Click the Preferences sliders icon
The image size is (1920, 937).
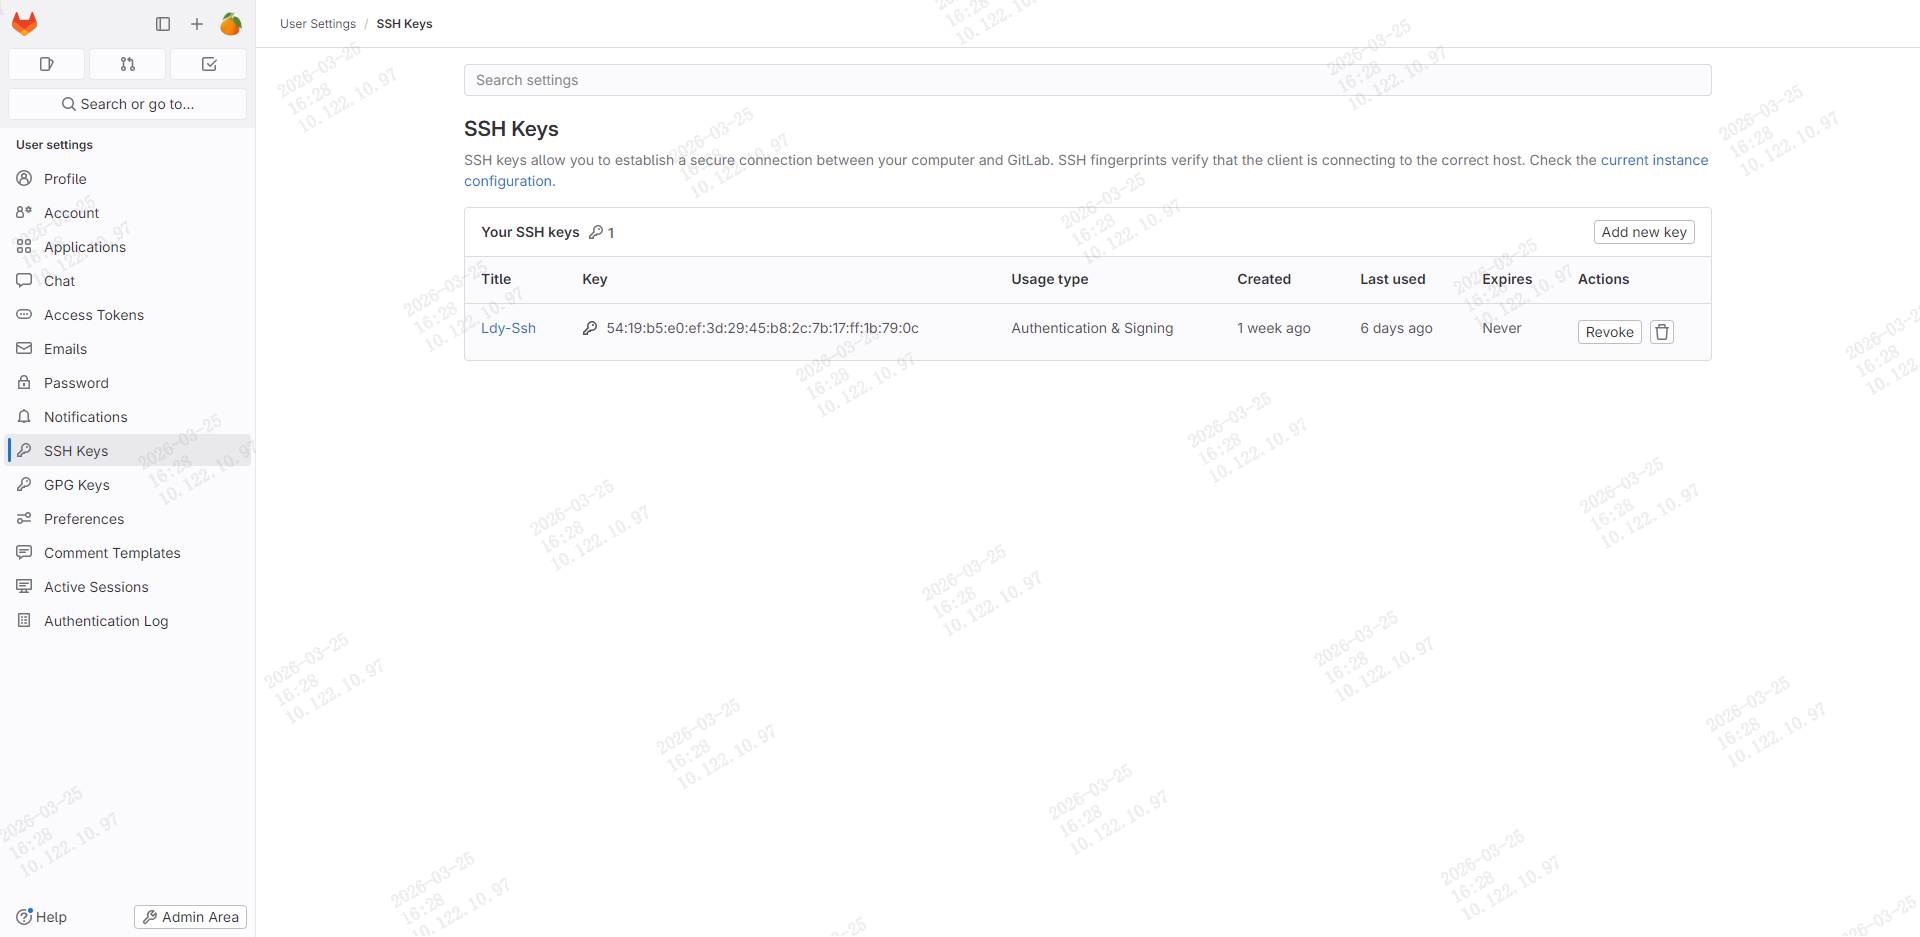tap(24, 518)
